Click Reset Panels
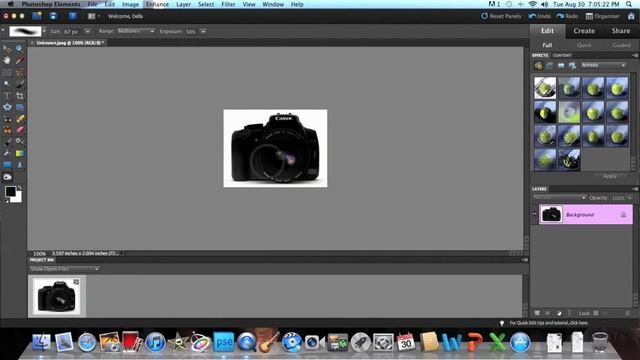 (x=501, y=16)
